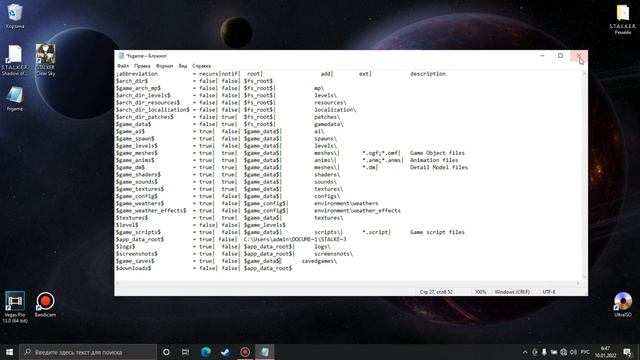Switch to Bandicam on the taskbar

tap(245, 352)
